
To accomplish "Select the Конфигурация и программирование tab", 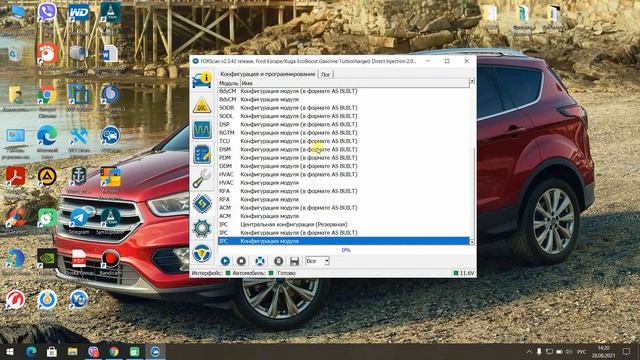I will click(x=268, y=74).
